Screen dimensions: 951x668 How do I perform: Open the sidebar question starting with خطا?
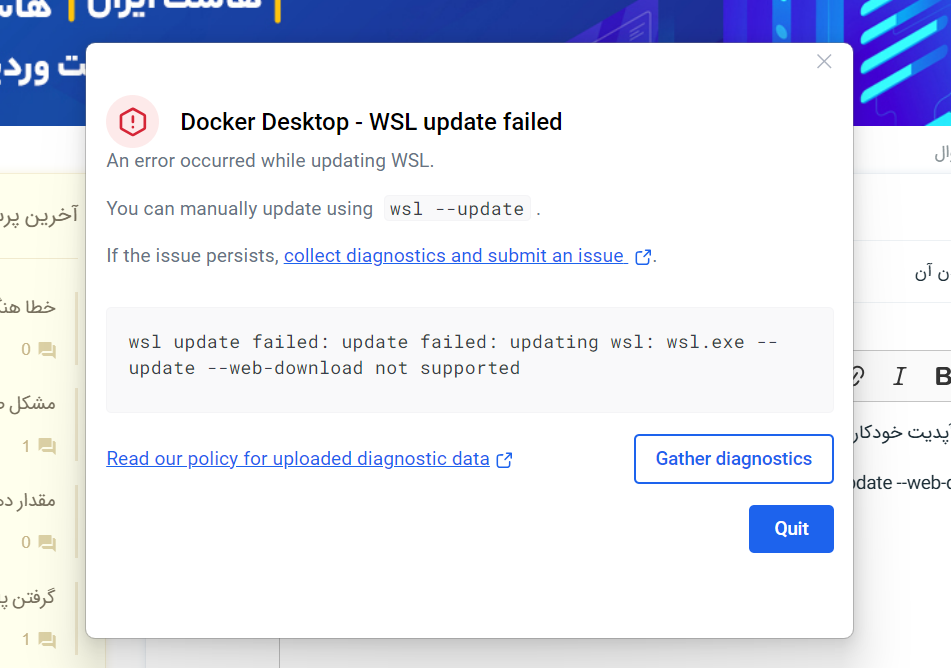coord(27,307)
